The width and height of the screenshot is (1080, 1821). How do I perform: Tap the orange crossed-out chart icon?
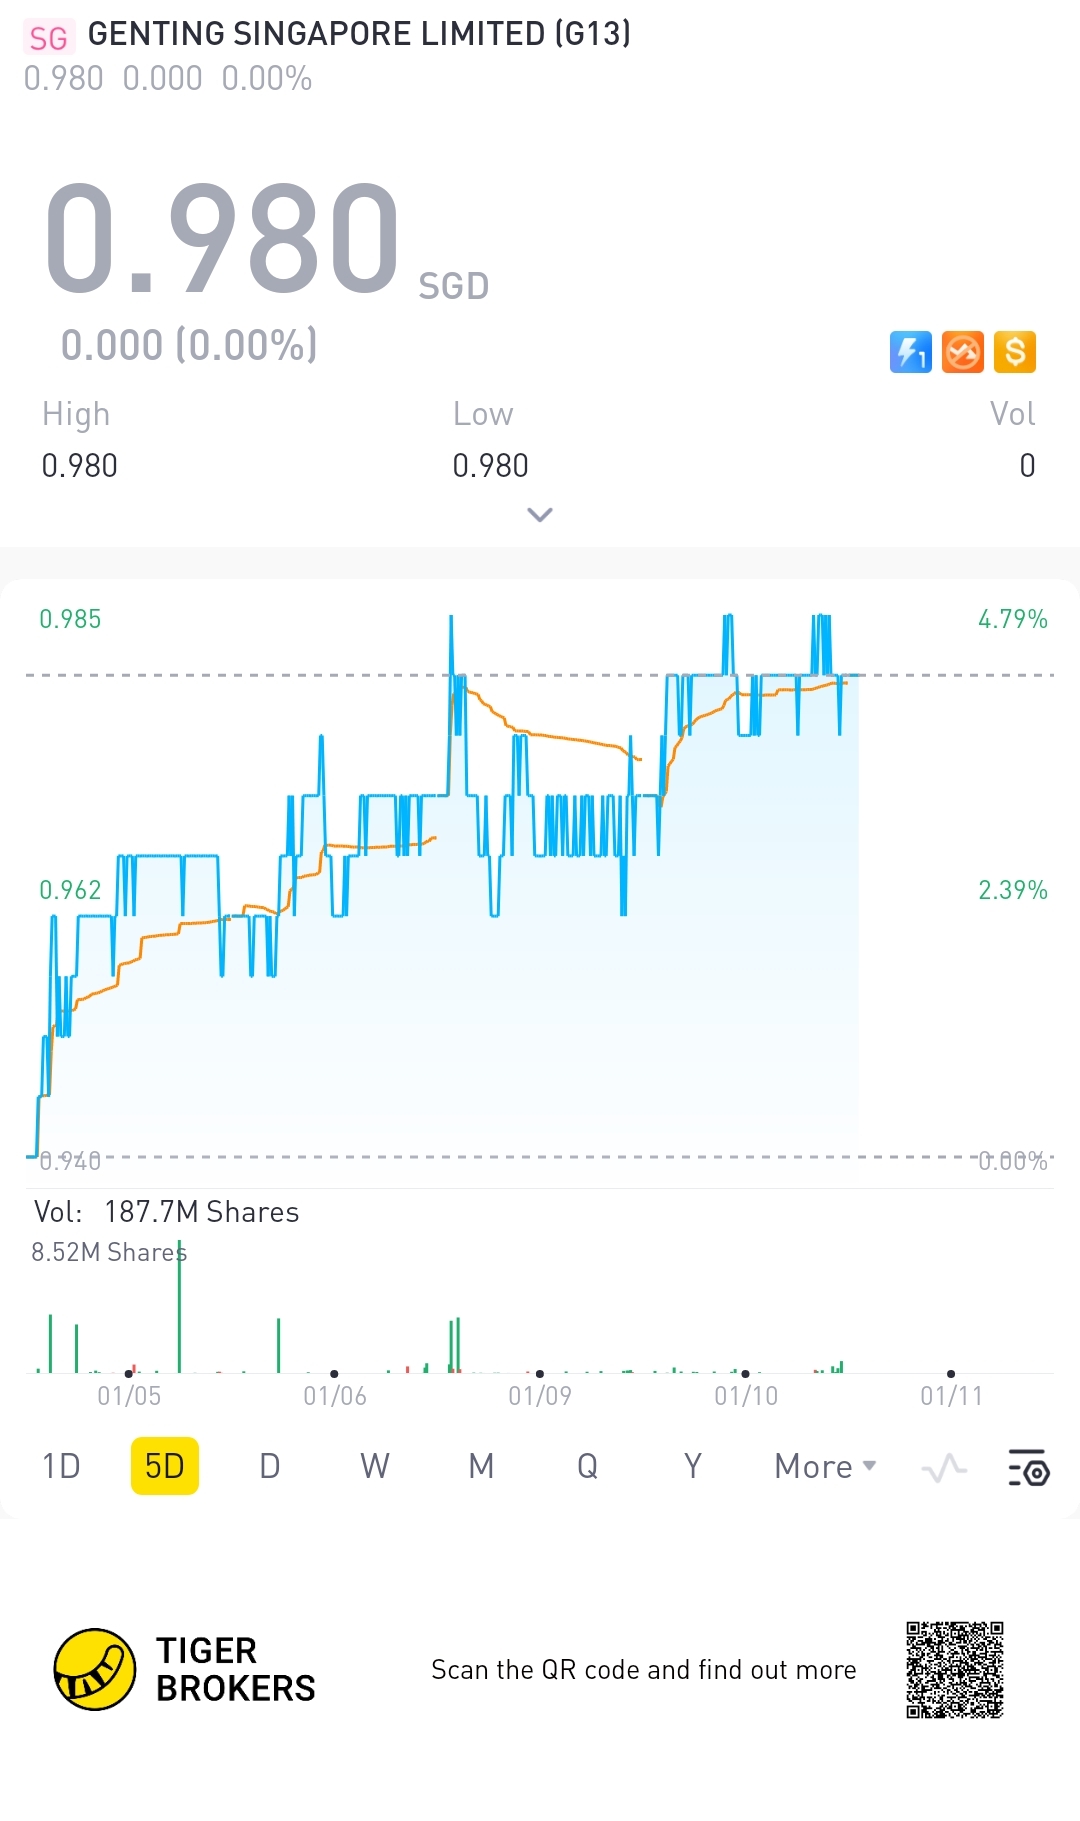pos(963,352)
